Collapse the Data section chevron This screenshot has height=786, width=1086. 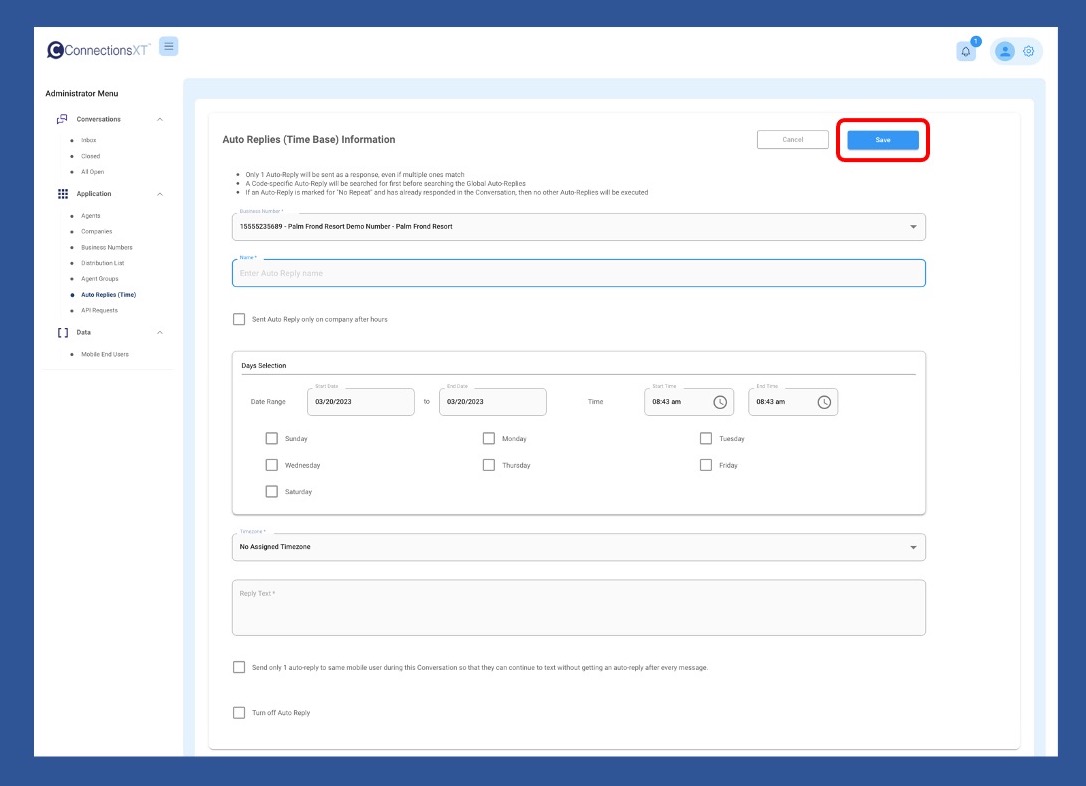click(160, 332)
